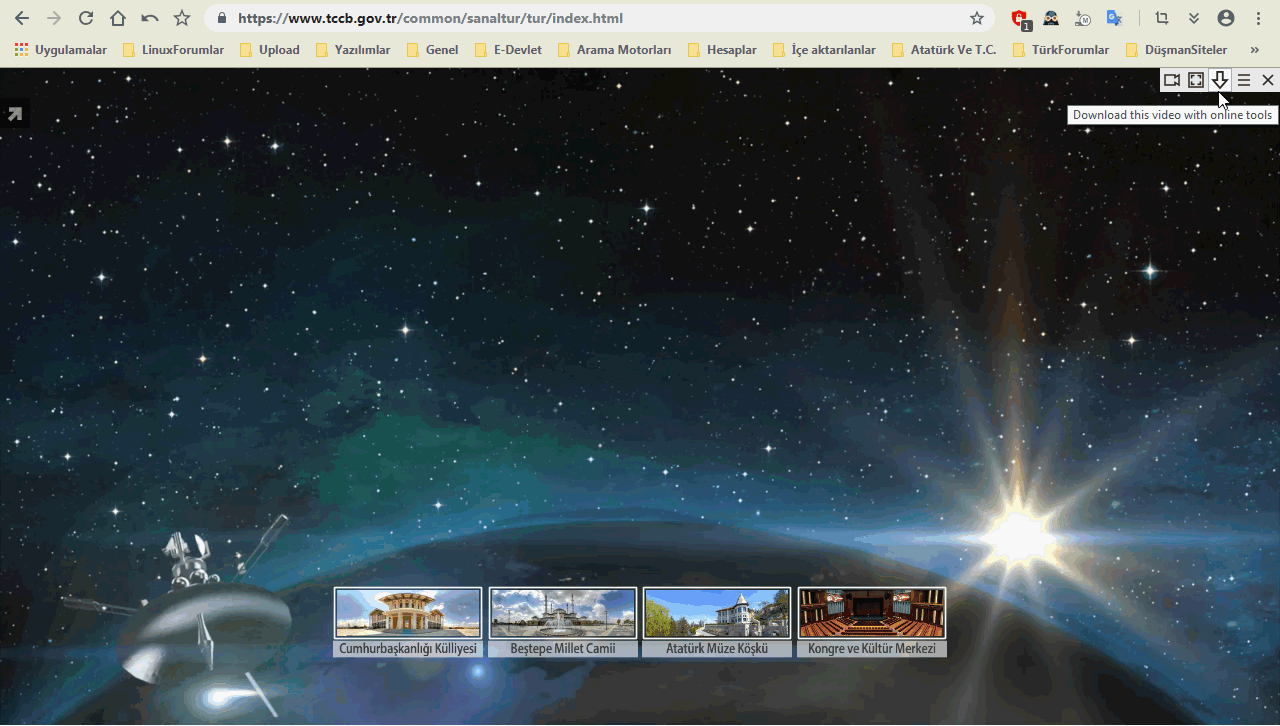1280x726 pixels.
Task: Open the goggles avatar extension
Action: coord(1051,18)
